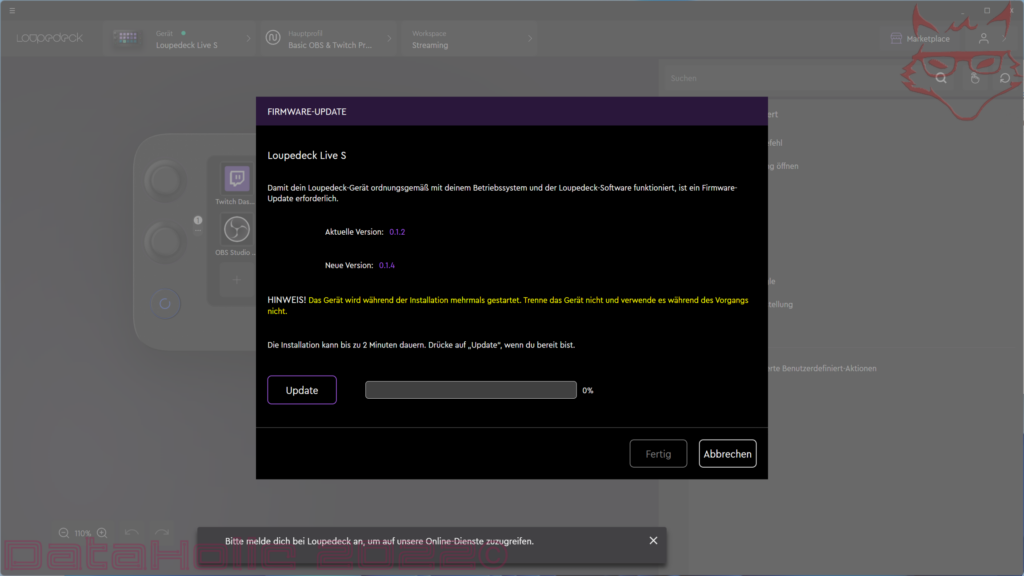
Task: Select the lower dial on the device preview
Action: 165,242
